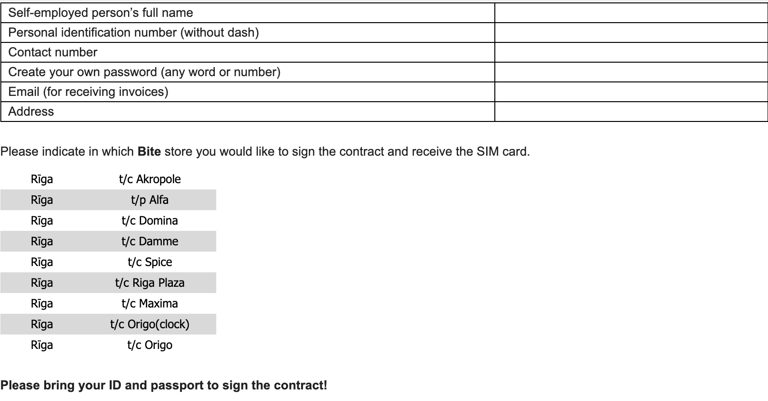Select the t/p Alfa store row
The image size is (768, 401).
click(x=108, y=200)
